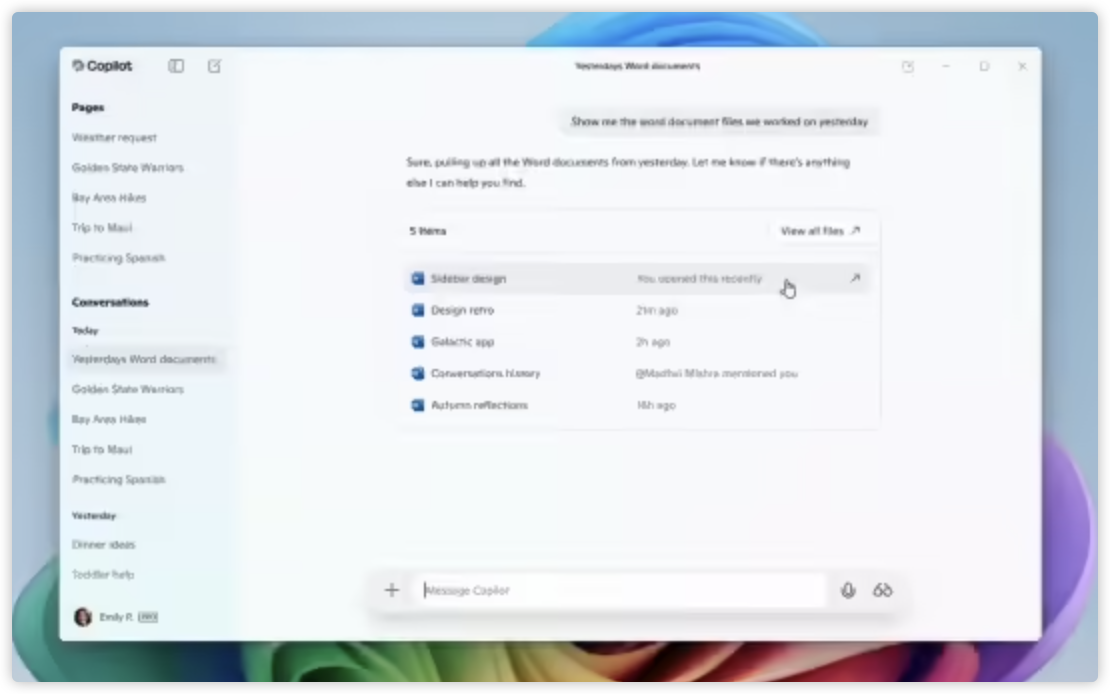Open the Design retro file name
Screen dimensions: 1110x694
(x=462, y=310)
